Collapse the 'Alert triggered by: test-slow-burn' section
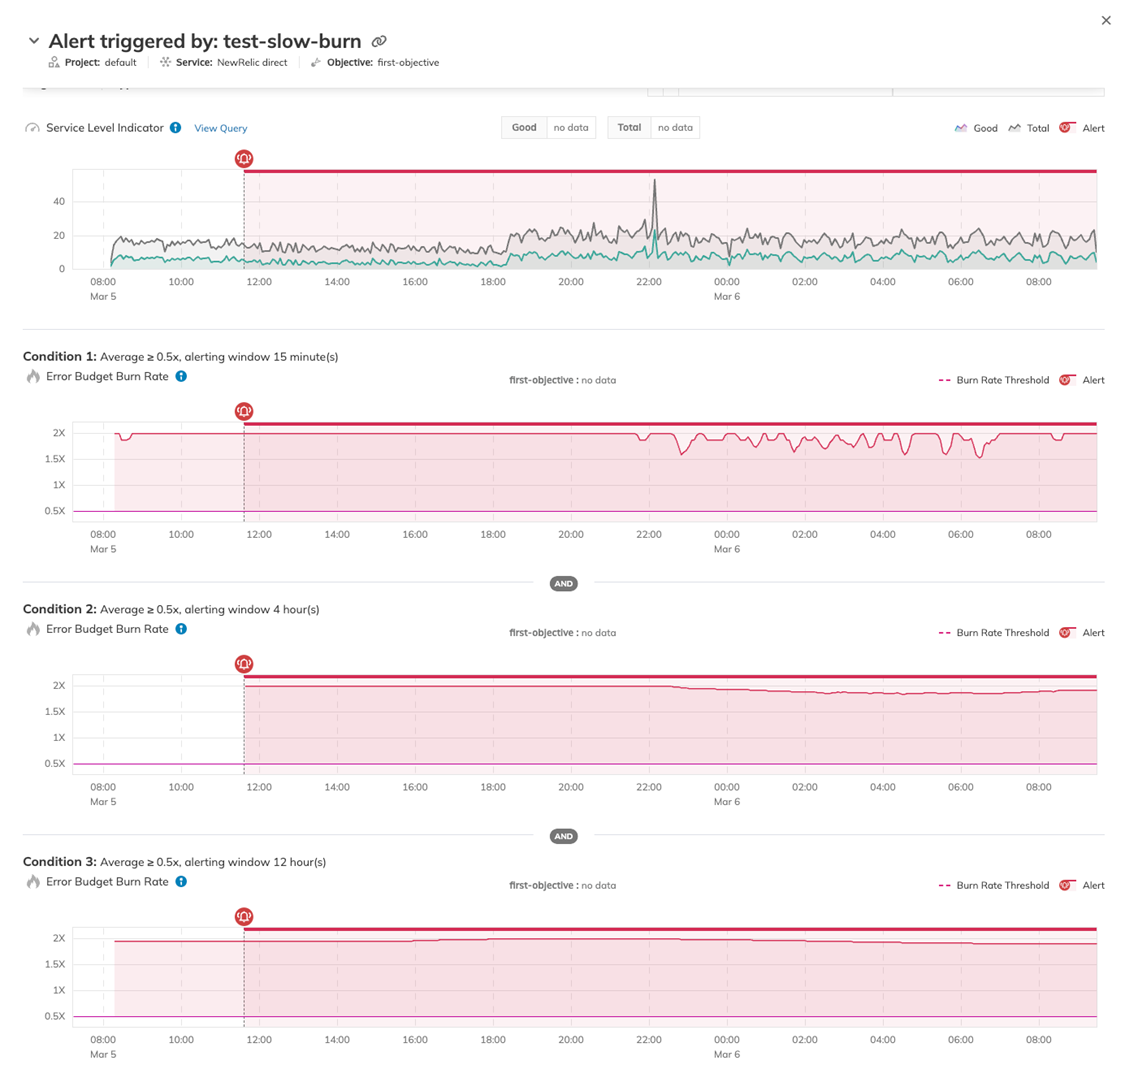 pos(34,40)
